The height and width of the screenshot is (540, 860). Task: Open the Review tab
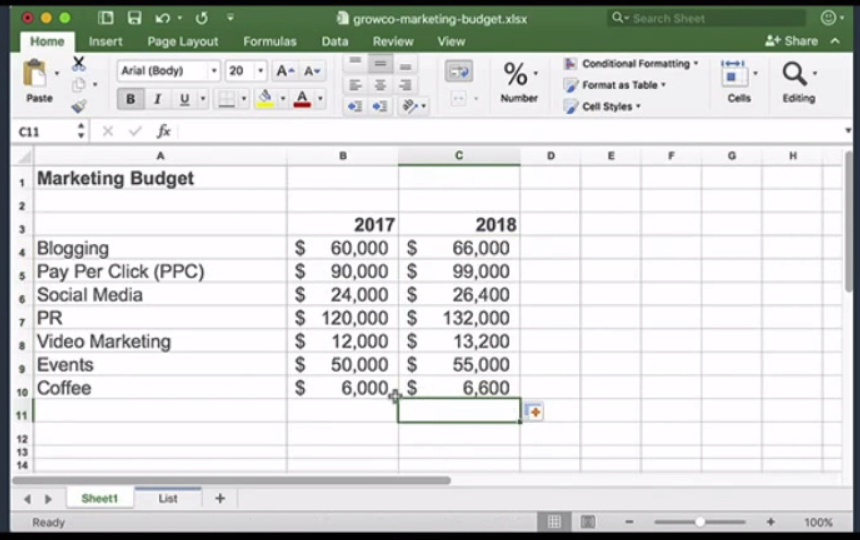point(393,41)
